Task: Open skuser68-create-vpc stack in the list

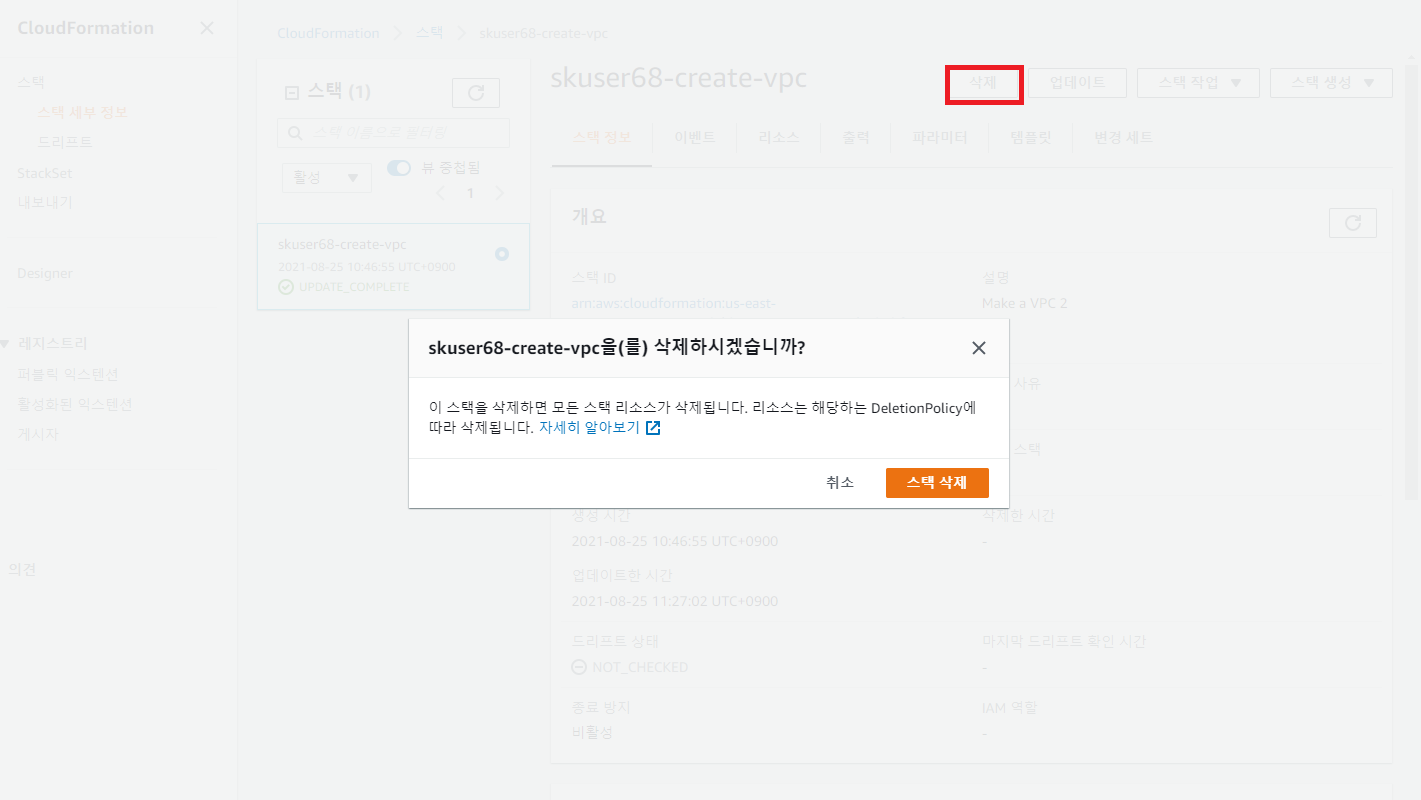Action: pos(342,244)
